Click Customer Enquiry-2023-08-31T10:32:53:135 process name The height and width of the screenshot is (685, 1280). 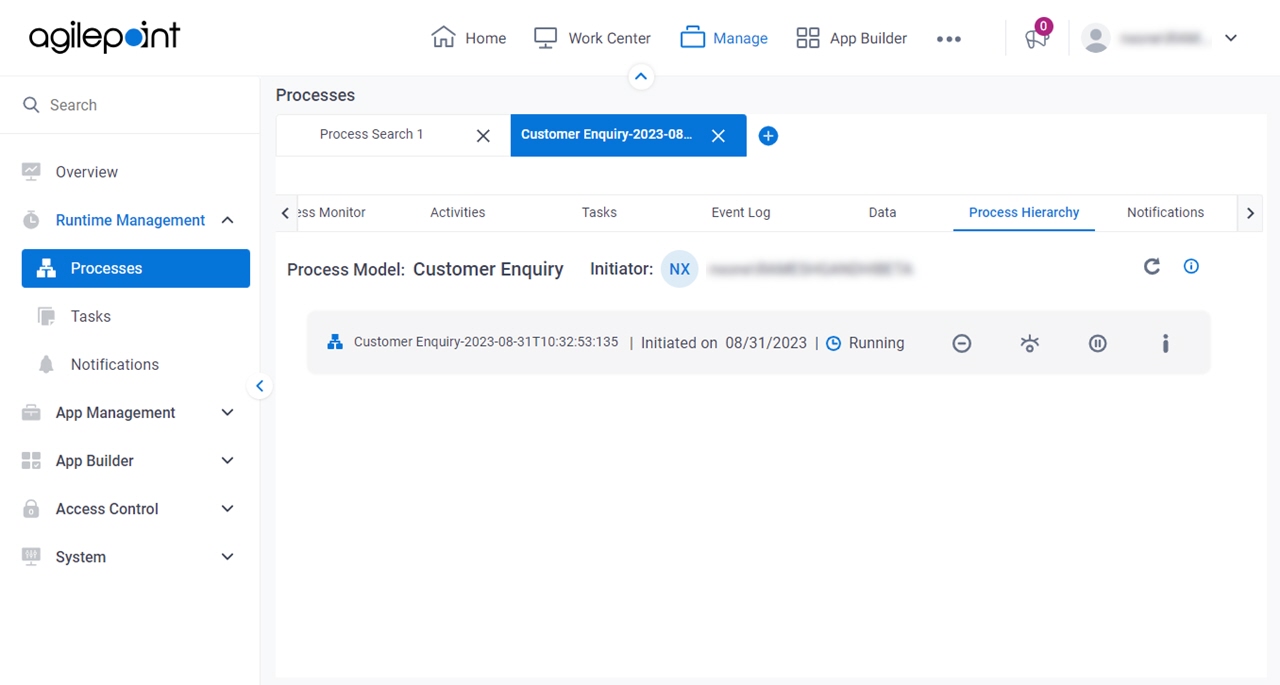pyautogui.click(x=486, y=342)
